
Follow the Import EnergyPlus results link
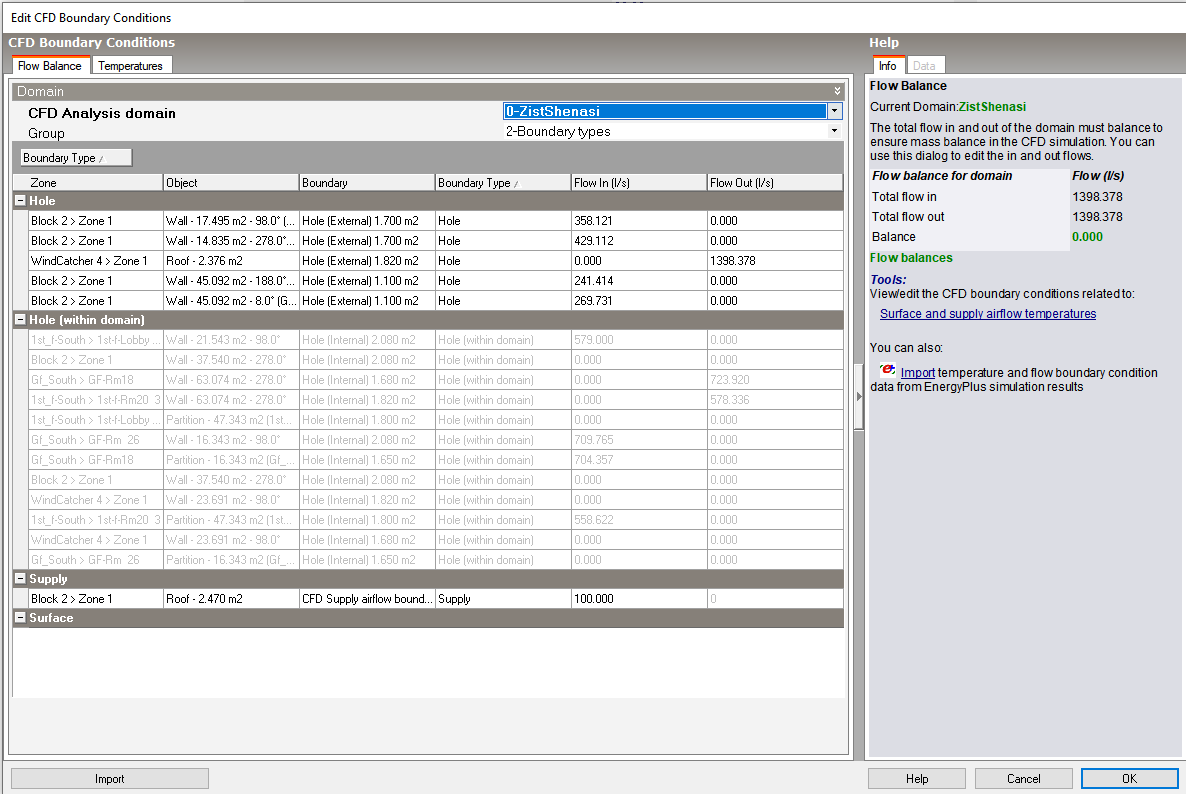(917, 373)
